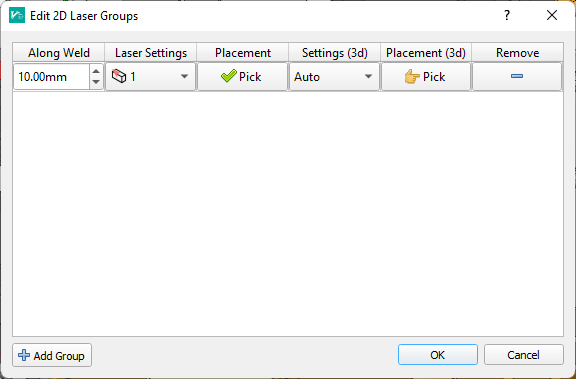This screenshot has width=576, height=379.
Task: Click the Laser Settings column header
Action: (151, 53)
